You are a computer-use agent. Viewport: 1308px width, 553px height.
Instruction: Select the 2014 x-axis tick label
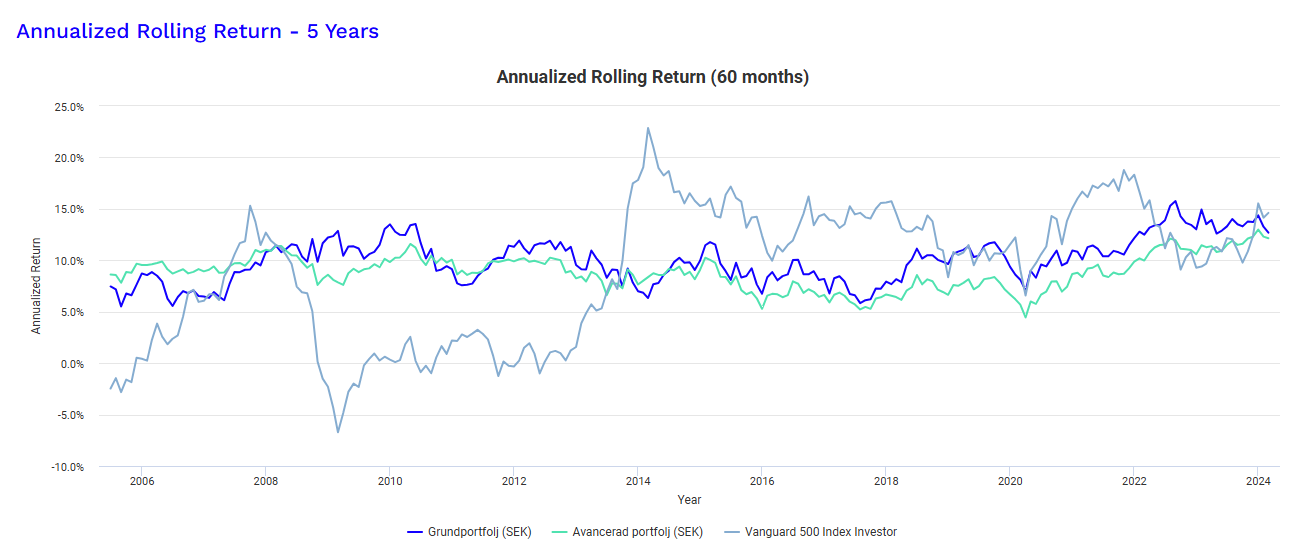(x=638, y=480)
